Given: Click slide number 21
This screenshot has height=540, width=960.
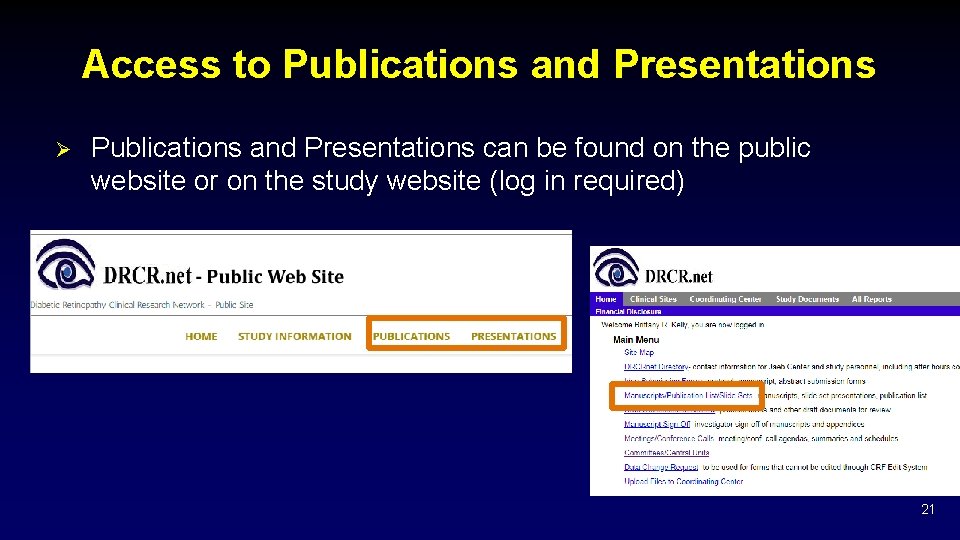Looking at the screenshot, I should 928,509.
